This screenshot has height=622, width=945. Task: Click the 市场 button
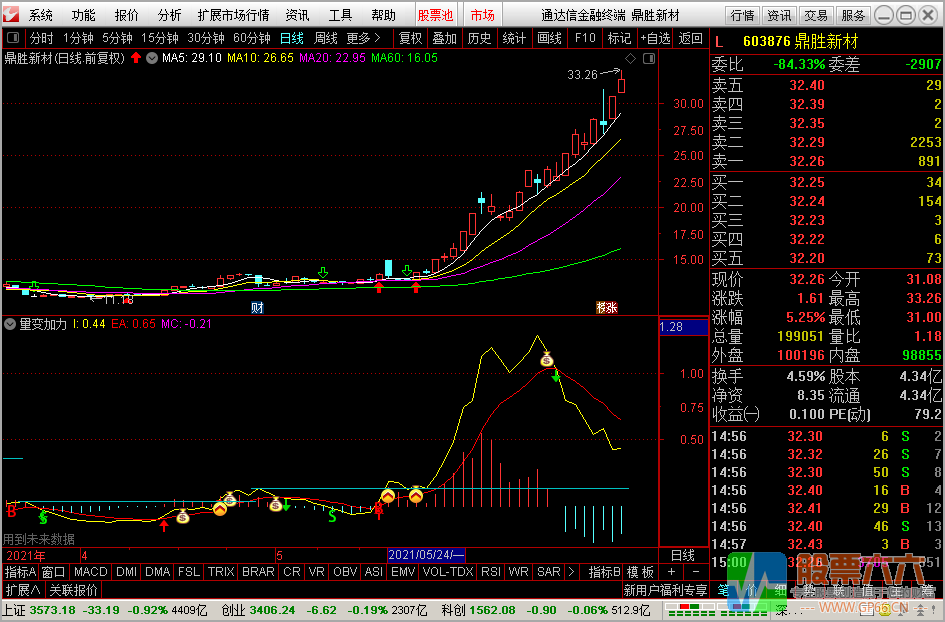coord(482,15)
